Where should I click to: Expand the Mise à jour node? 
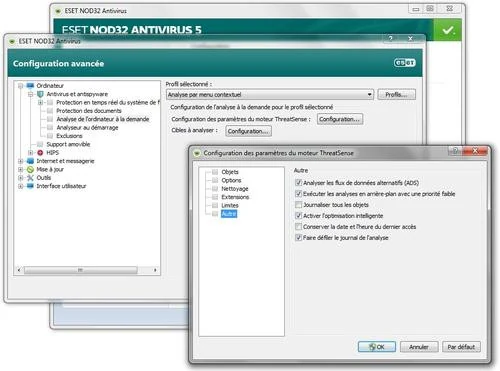coord(21,169)
